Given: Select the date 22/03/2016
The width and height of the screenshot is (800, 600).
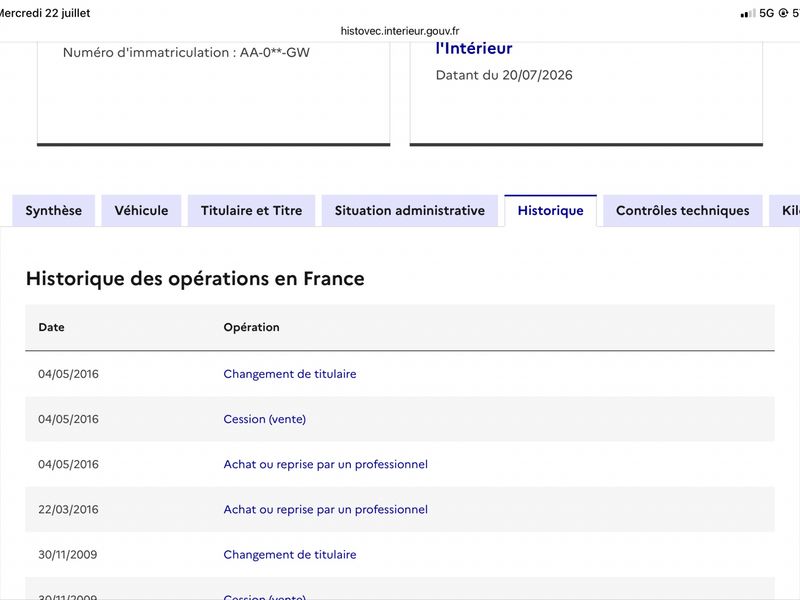Looking at the screenshot, I should 68,509.
